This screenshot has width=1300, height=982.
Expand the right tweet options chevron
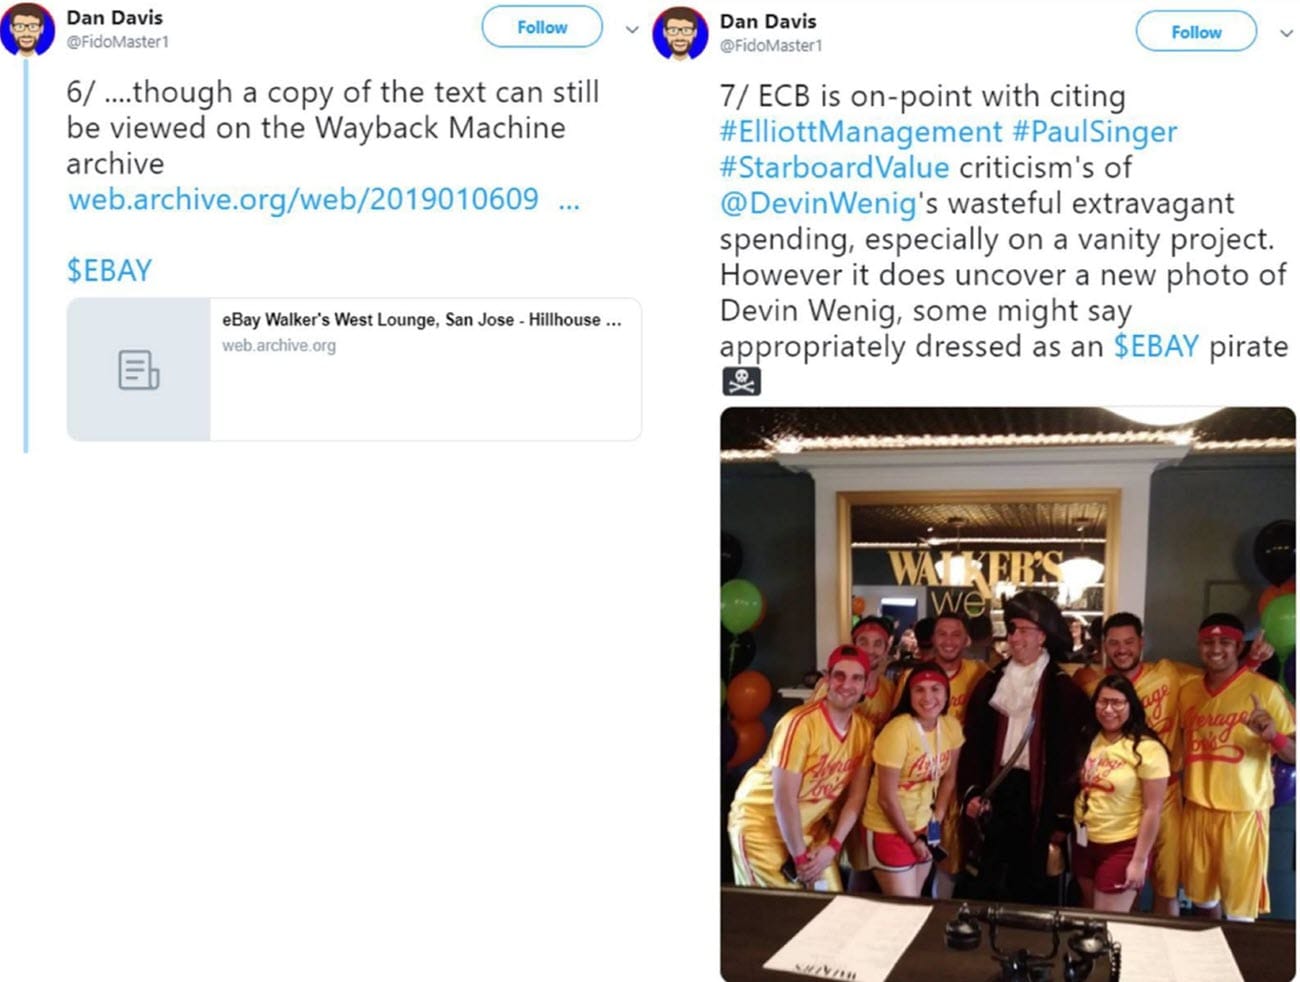[1286, 33]
